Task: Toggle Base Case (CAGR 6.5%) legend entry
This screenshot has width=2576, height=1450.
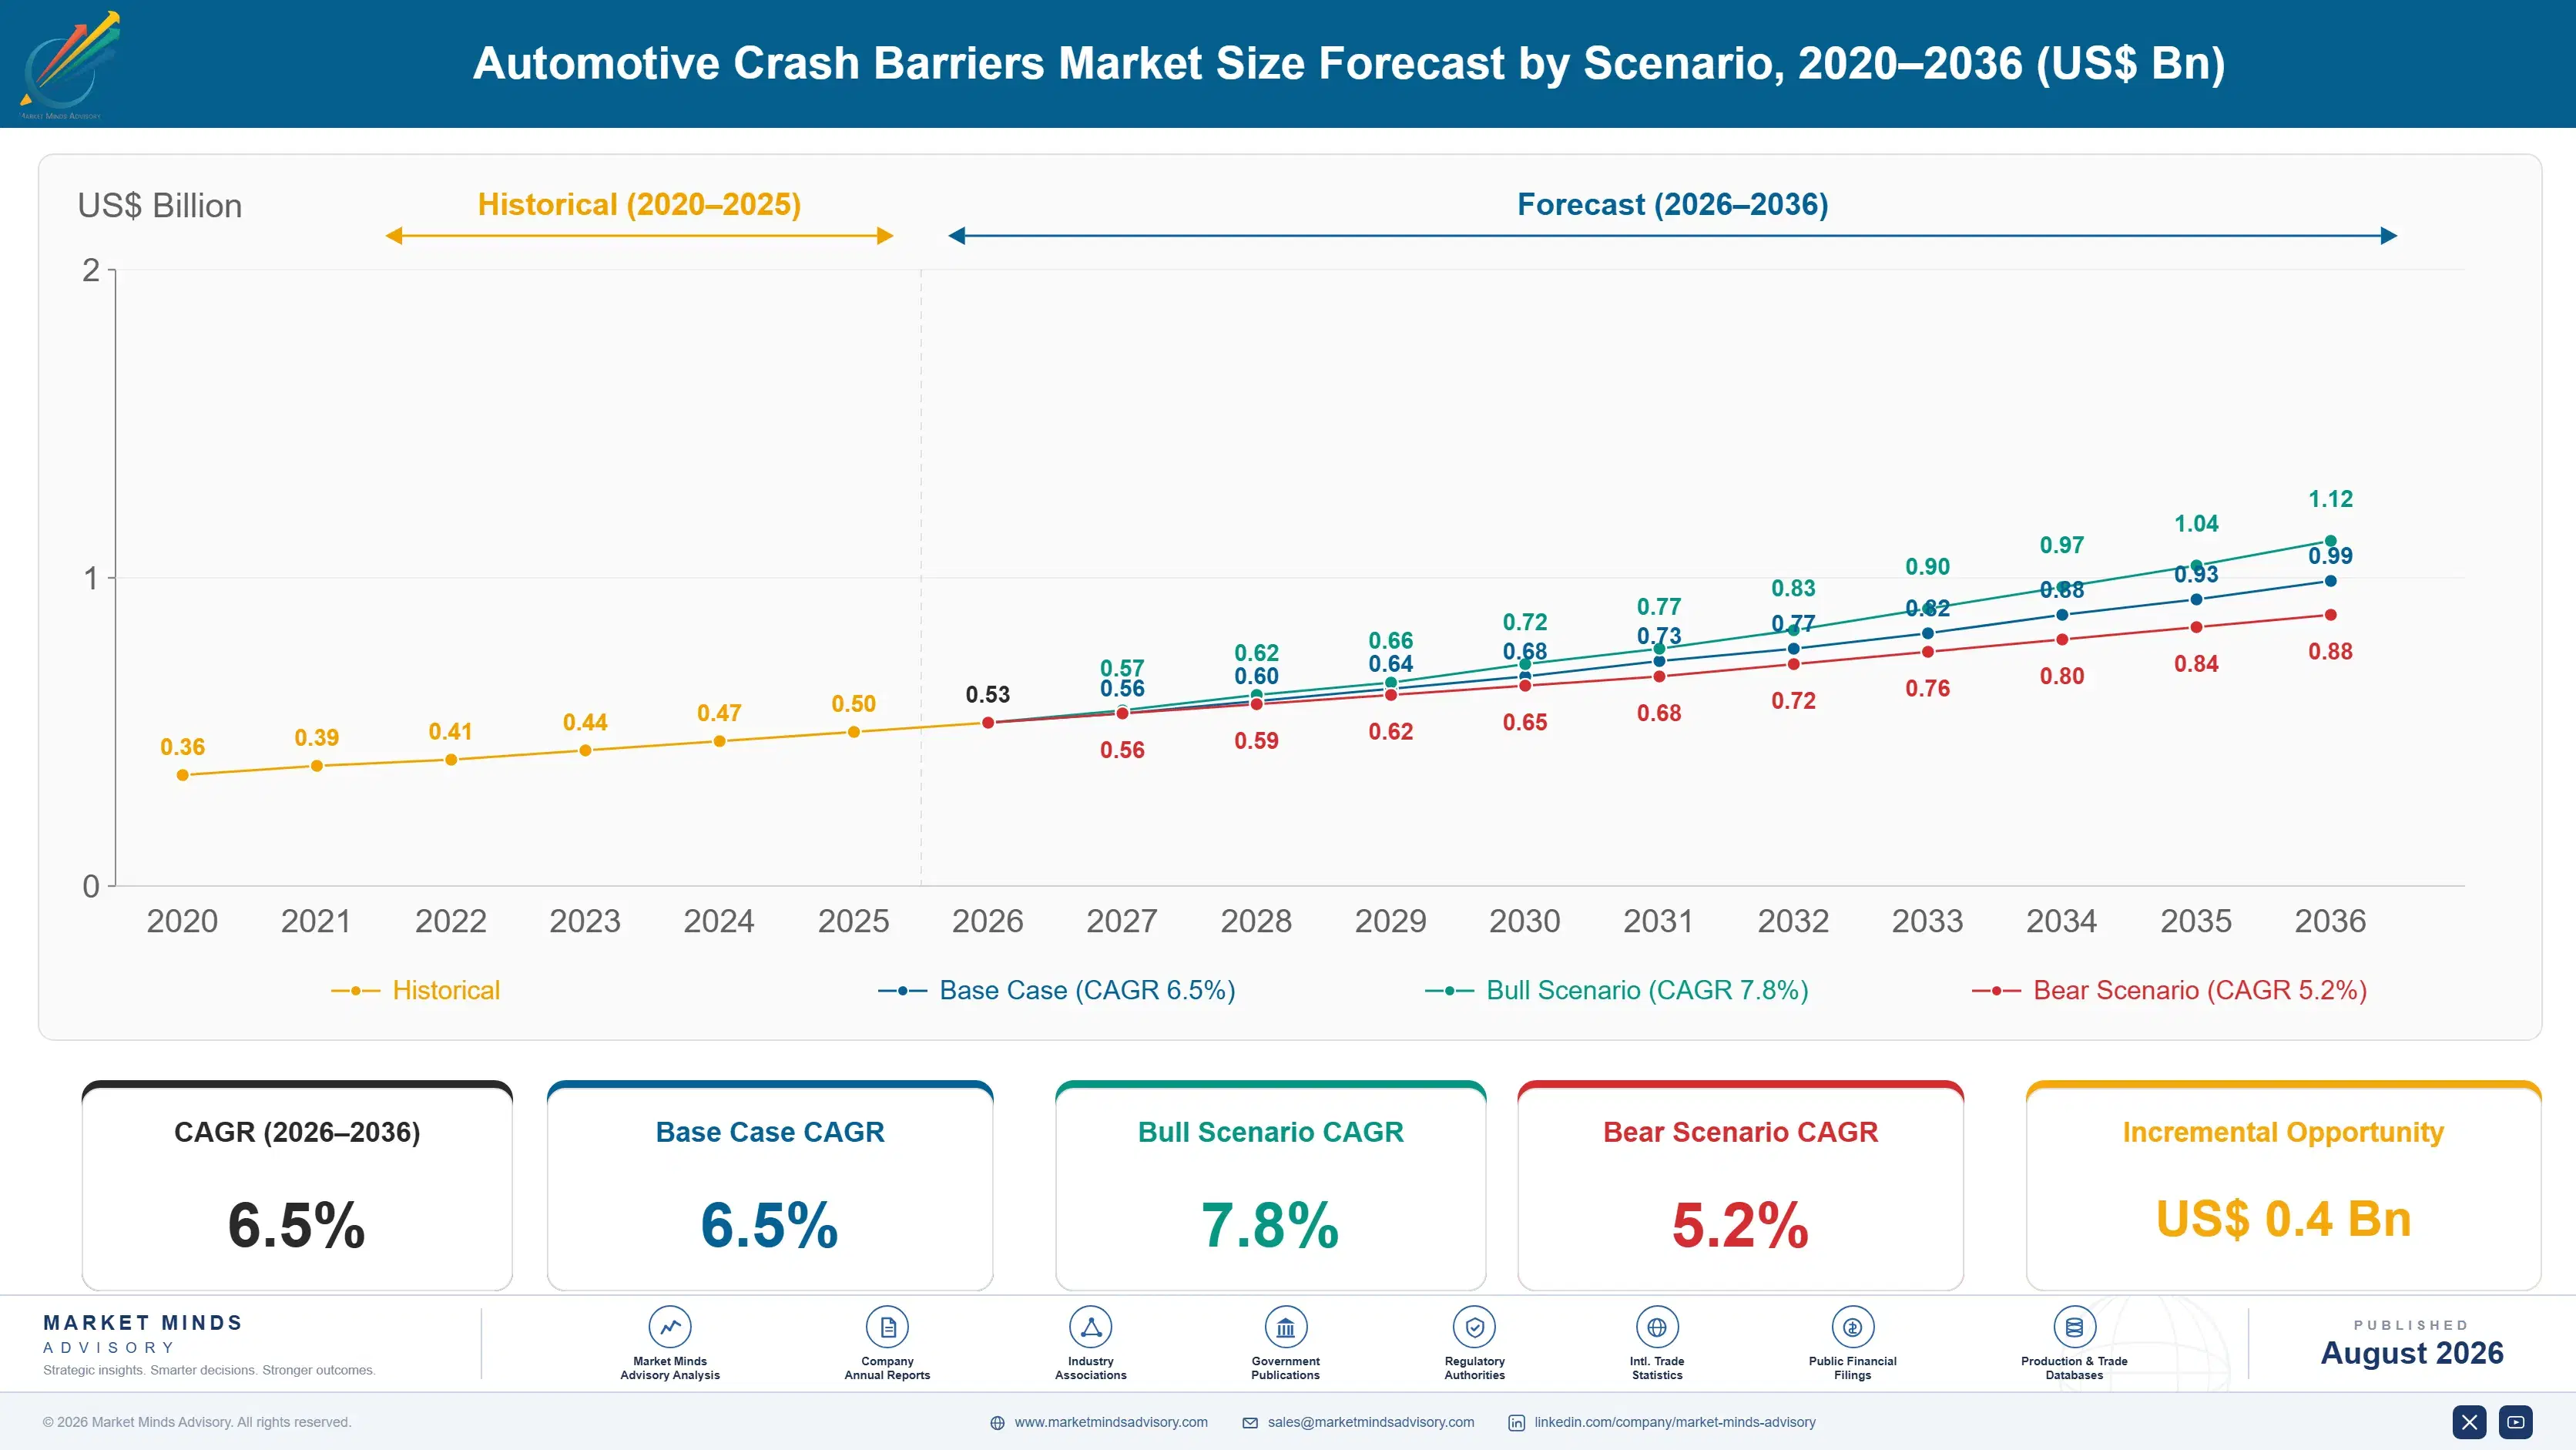Action: pyautogui.click(x=1056, y=990)
